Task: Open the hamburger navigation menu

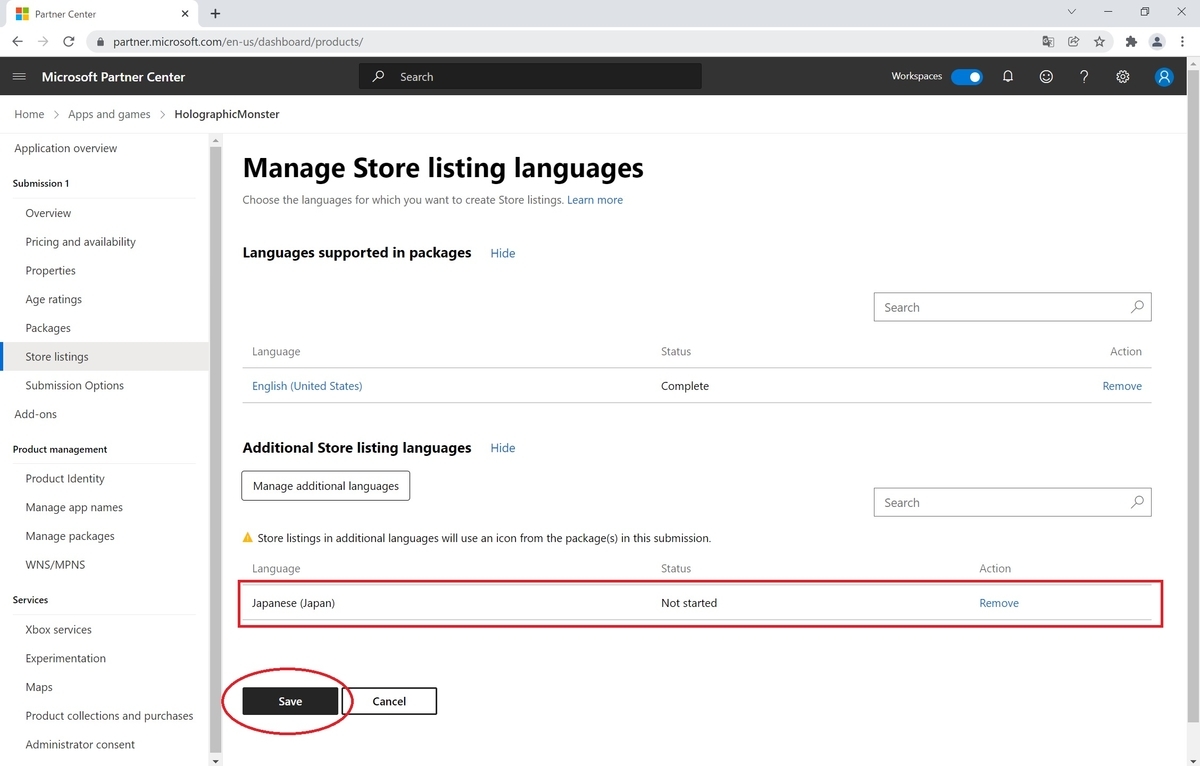Action: tap(19, 77)
